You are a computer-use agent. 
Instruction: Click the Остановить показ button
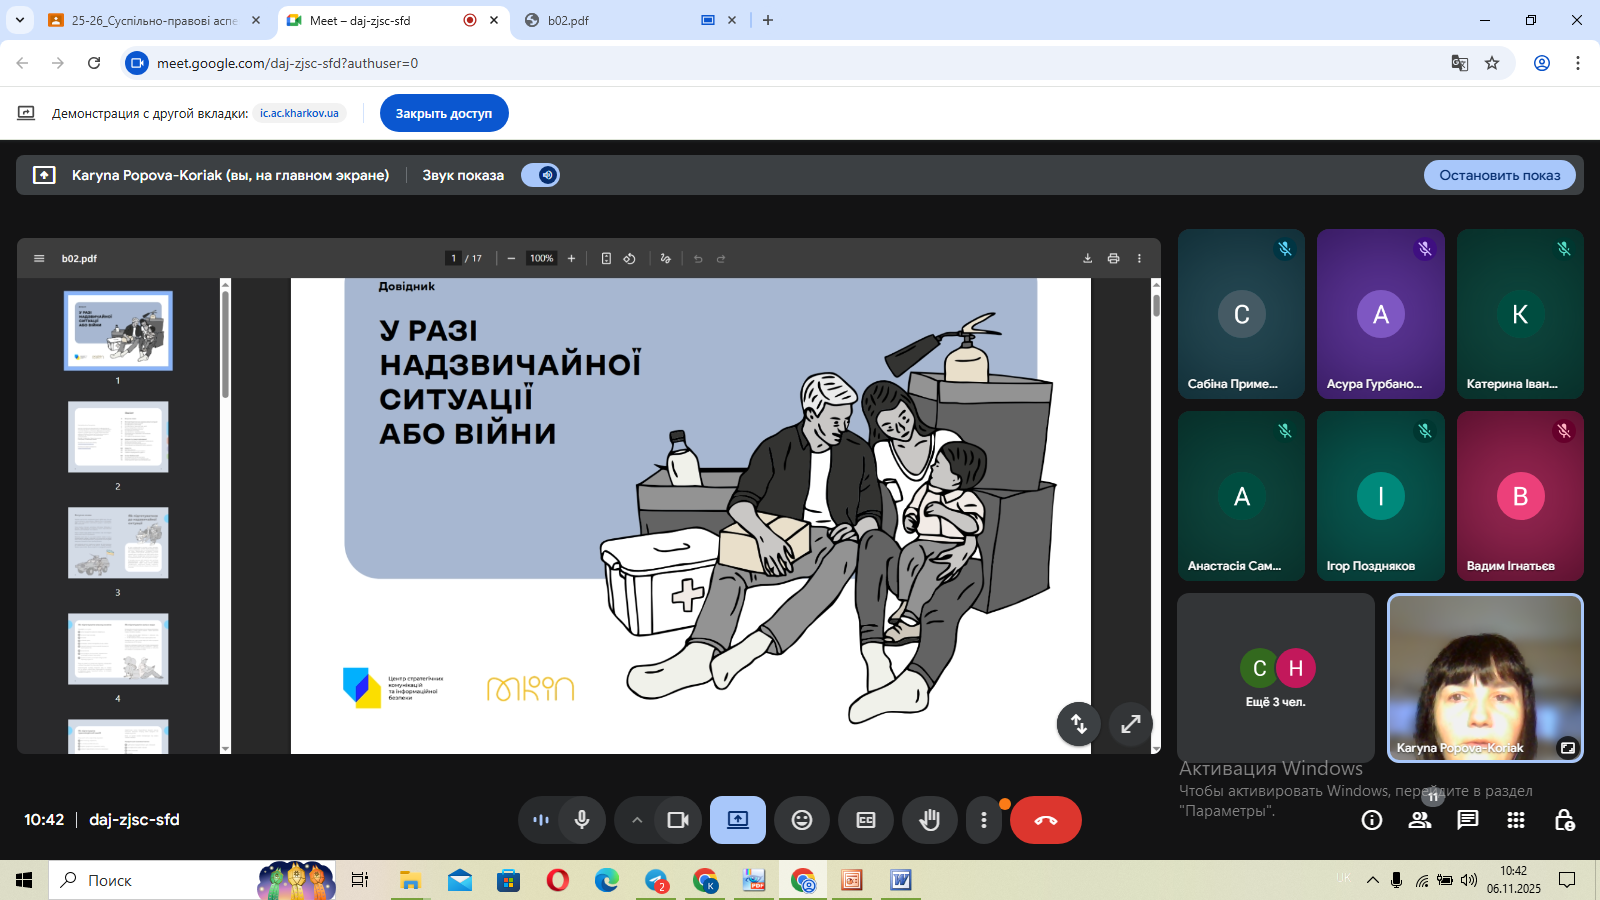(x=1499, y=175)
